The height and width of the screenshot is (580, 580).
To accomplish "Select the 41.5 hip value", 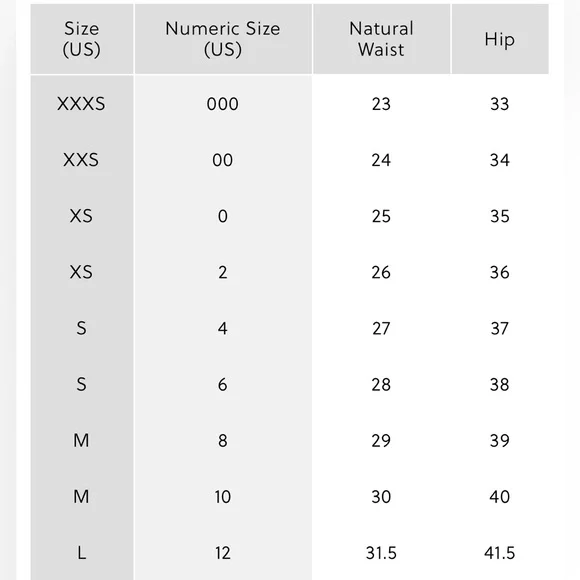I will tap(500, 553).
